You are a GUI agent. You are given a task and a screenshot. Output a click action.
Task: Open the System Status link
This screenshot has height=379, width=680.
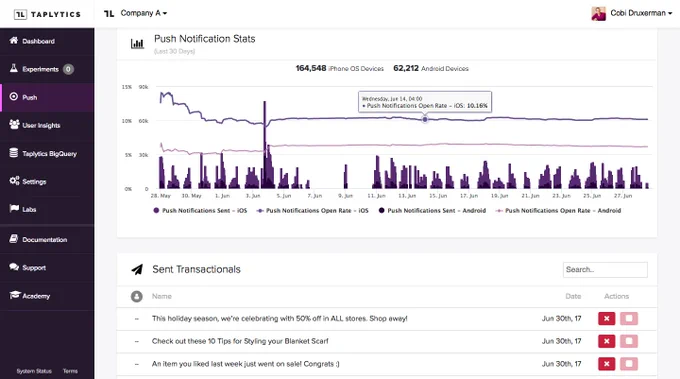[34, 371]
